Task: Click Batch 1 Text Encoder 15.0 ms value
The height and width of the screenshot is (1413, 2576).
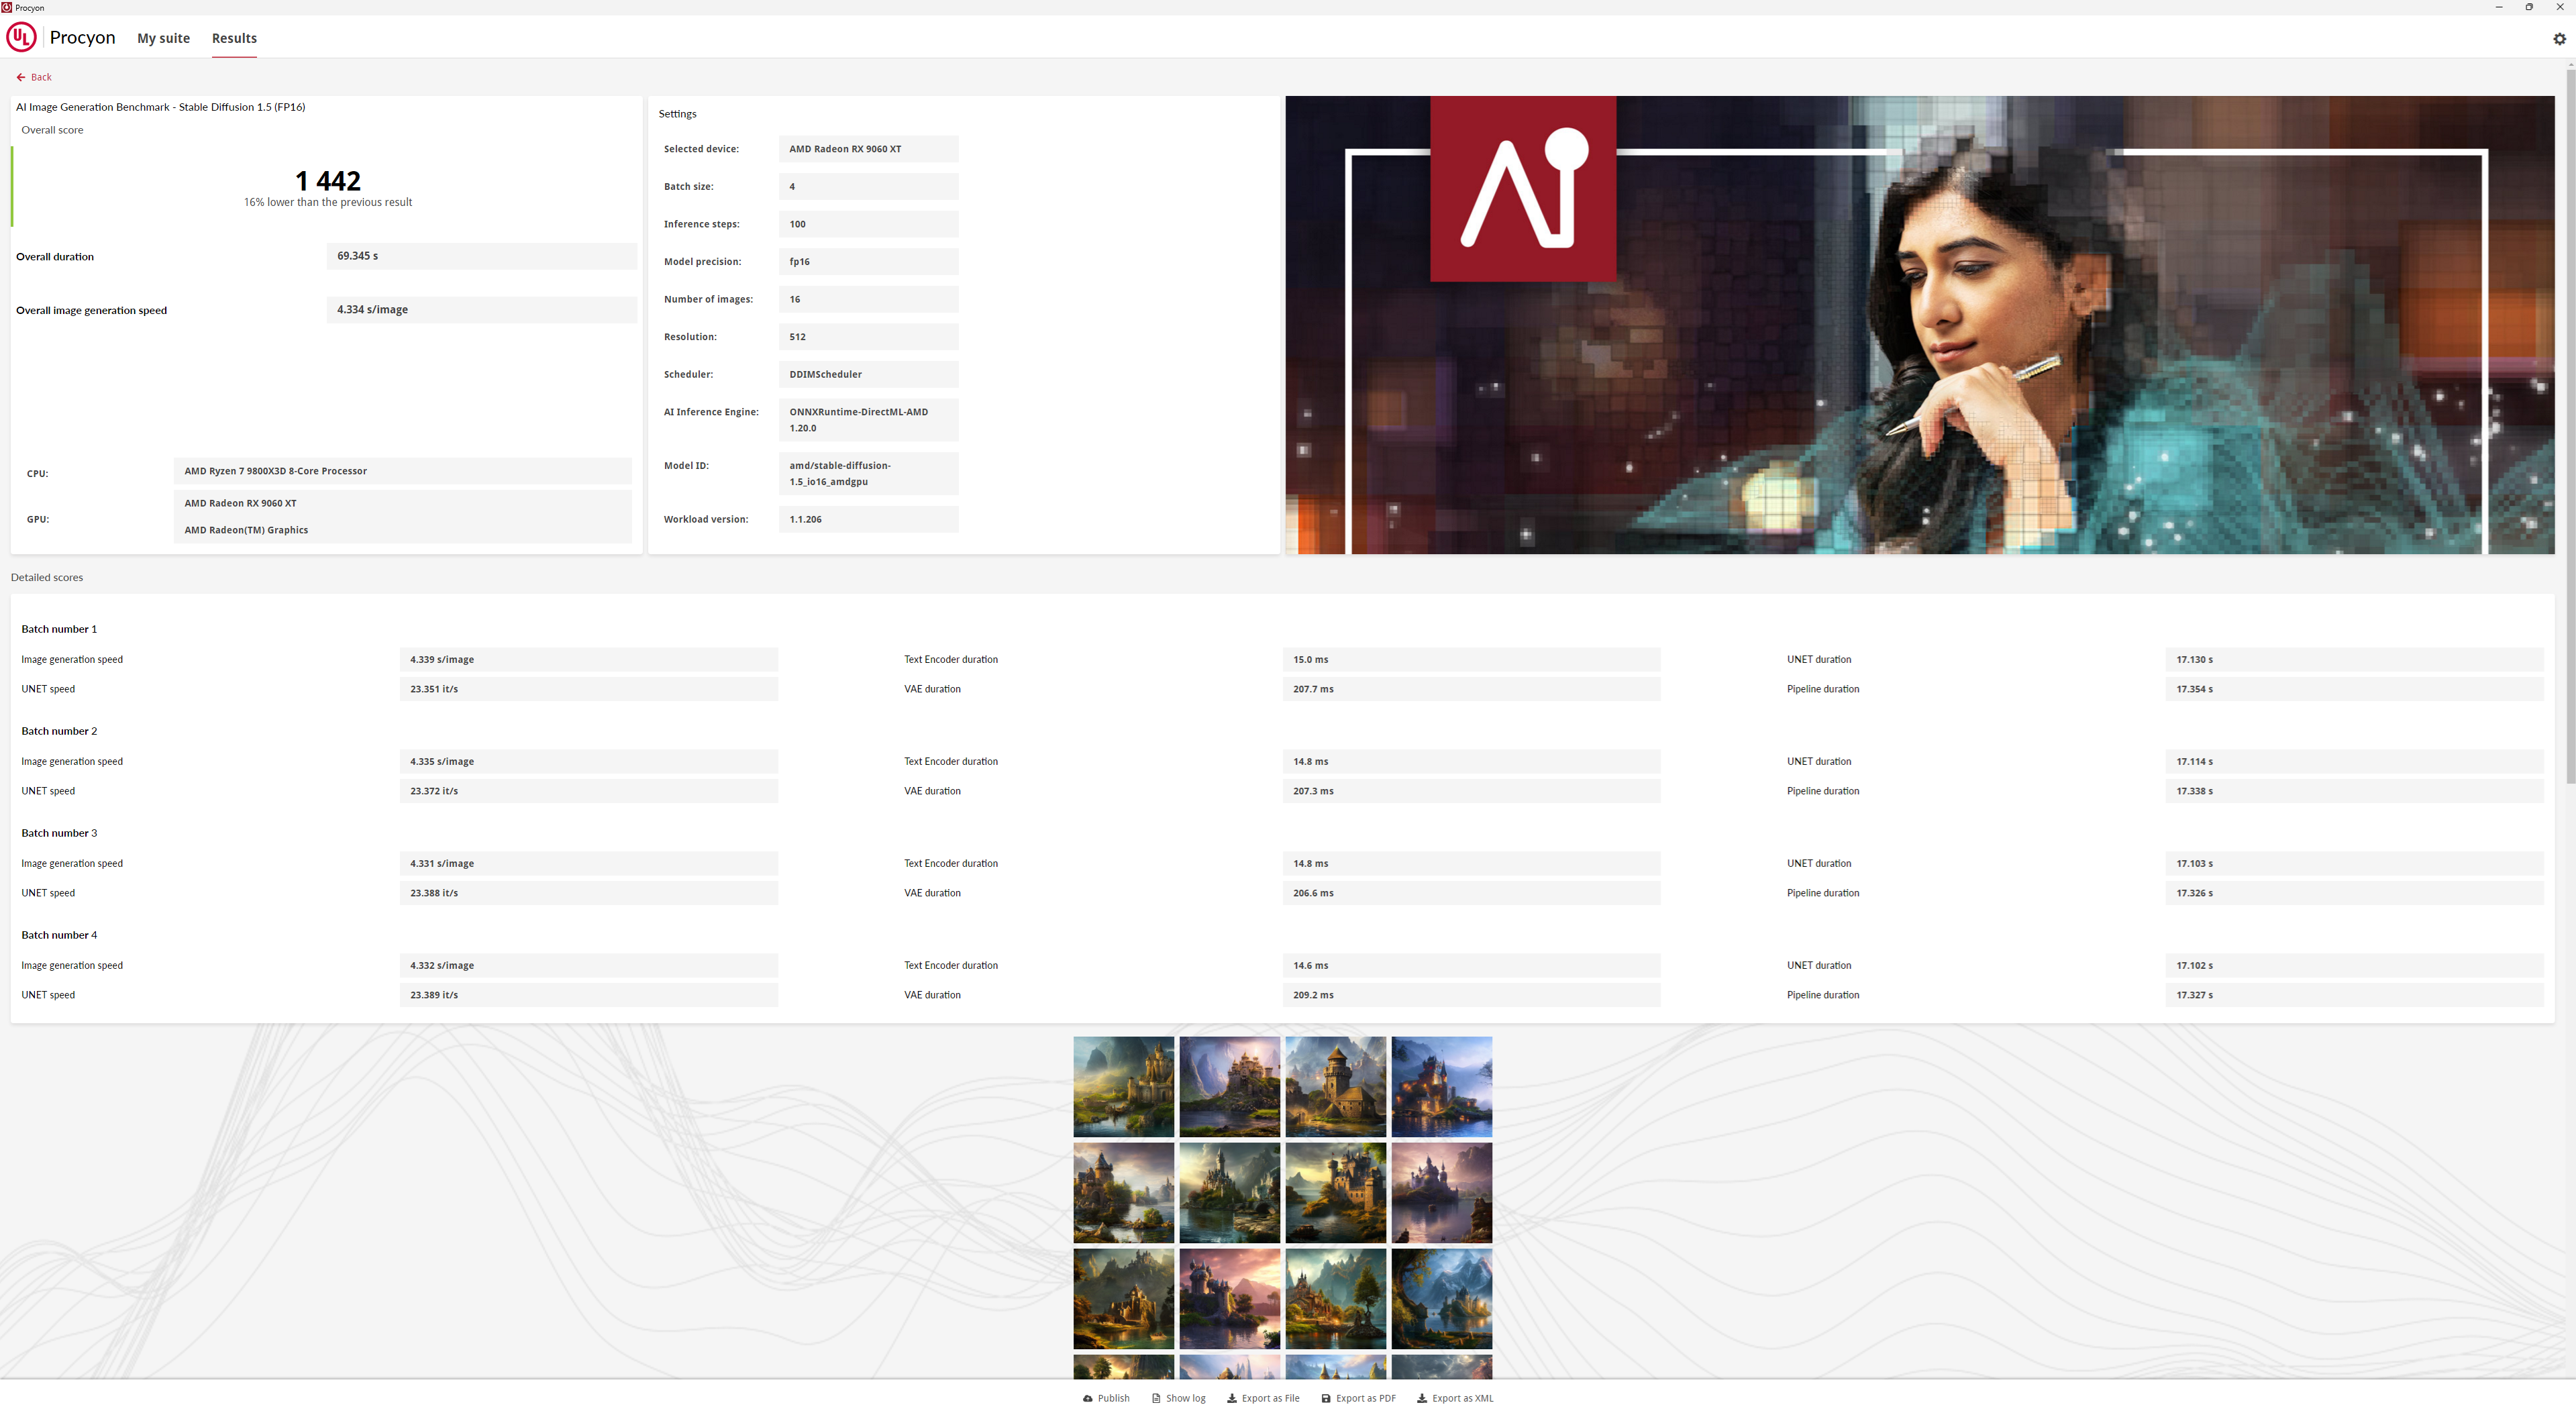Action: (1471, 660)
